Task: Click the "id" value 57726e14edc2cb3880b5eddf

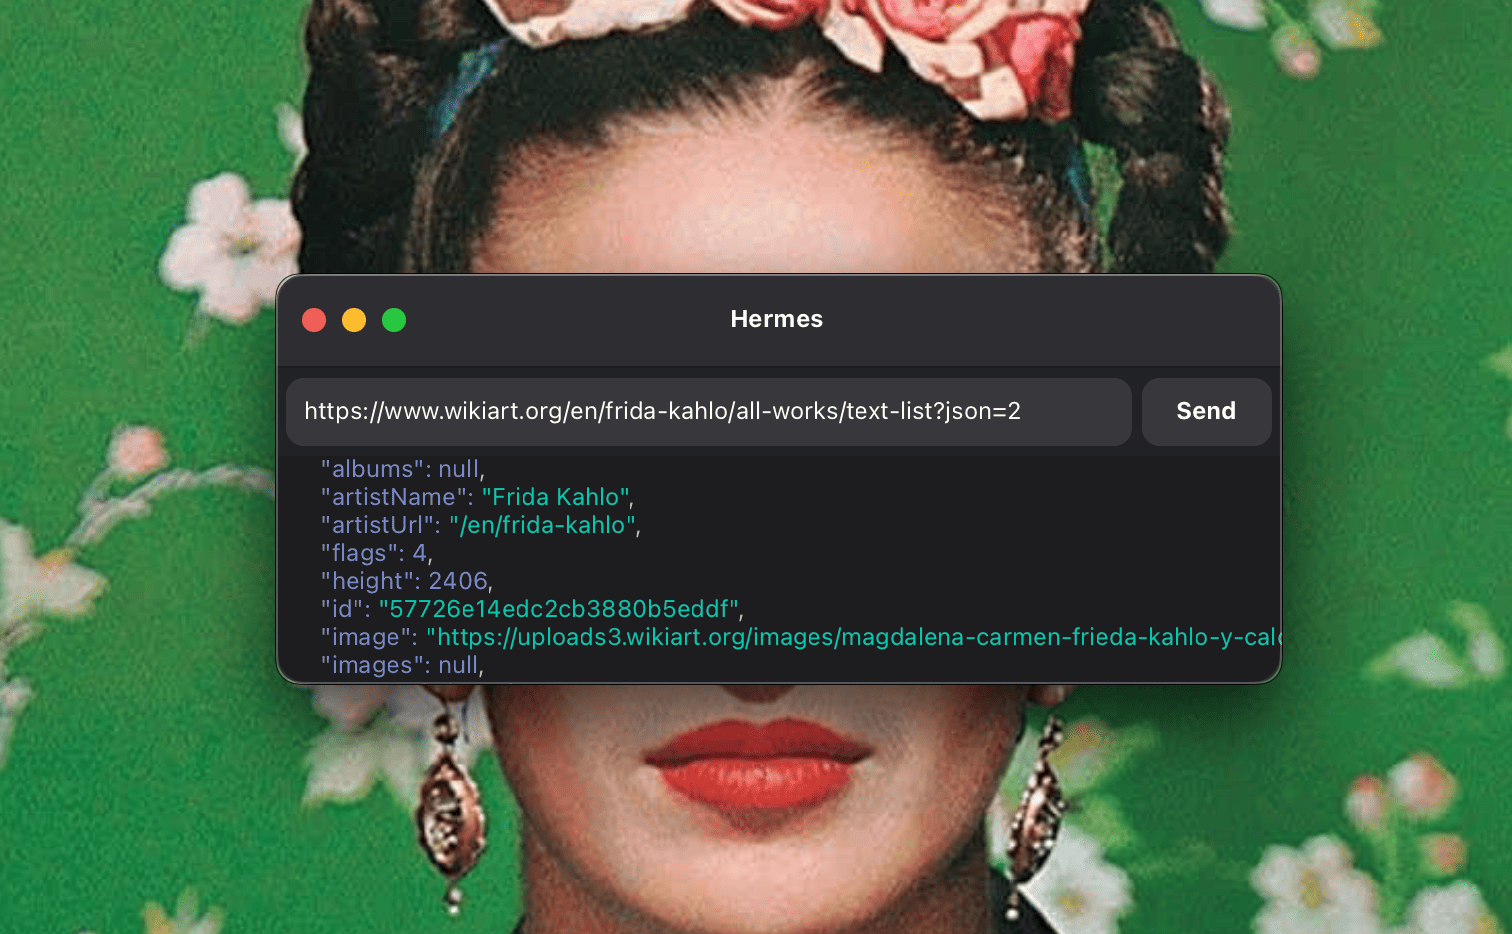Action: tap(559, 609)
